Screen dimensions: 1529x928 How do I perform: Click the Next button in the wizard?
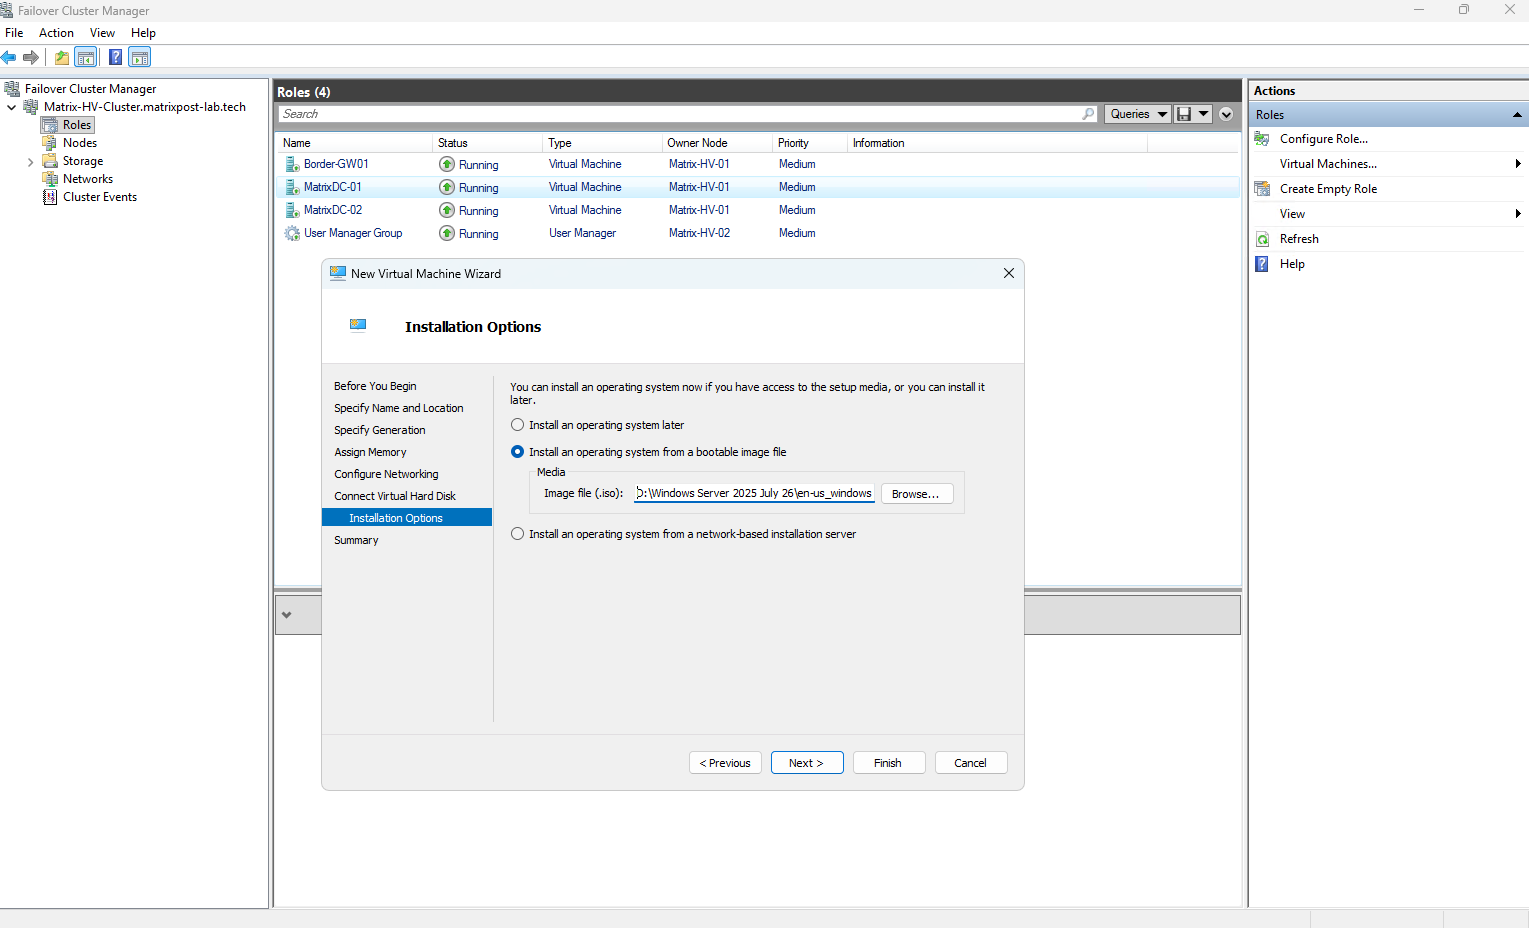[x=807, y=763]
